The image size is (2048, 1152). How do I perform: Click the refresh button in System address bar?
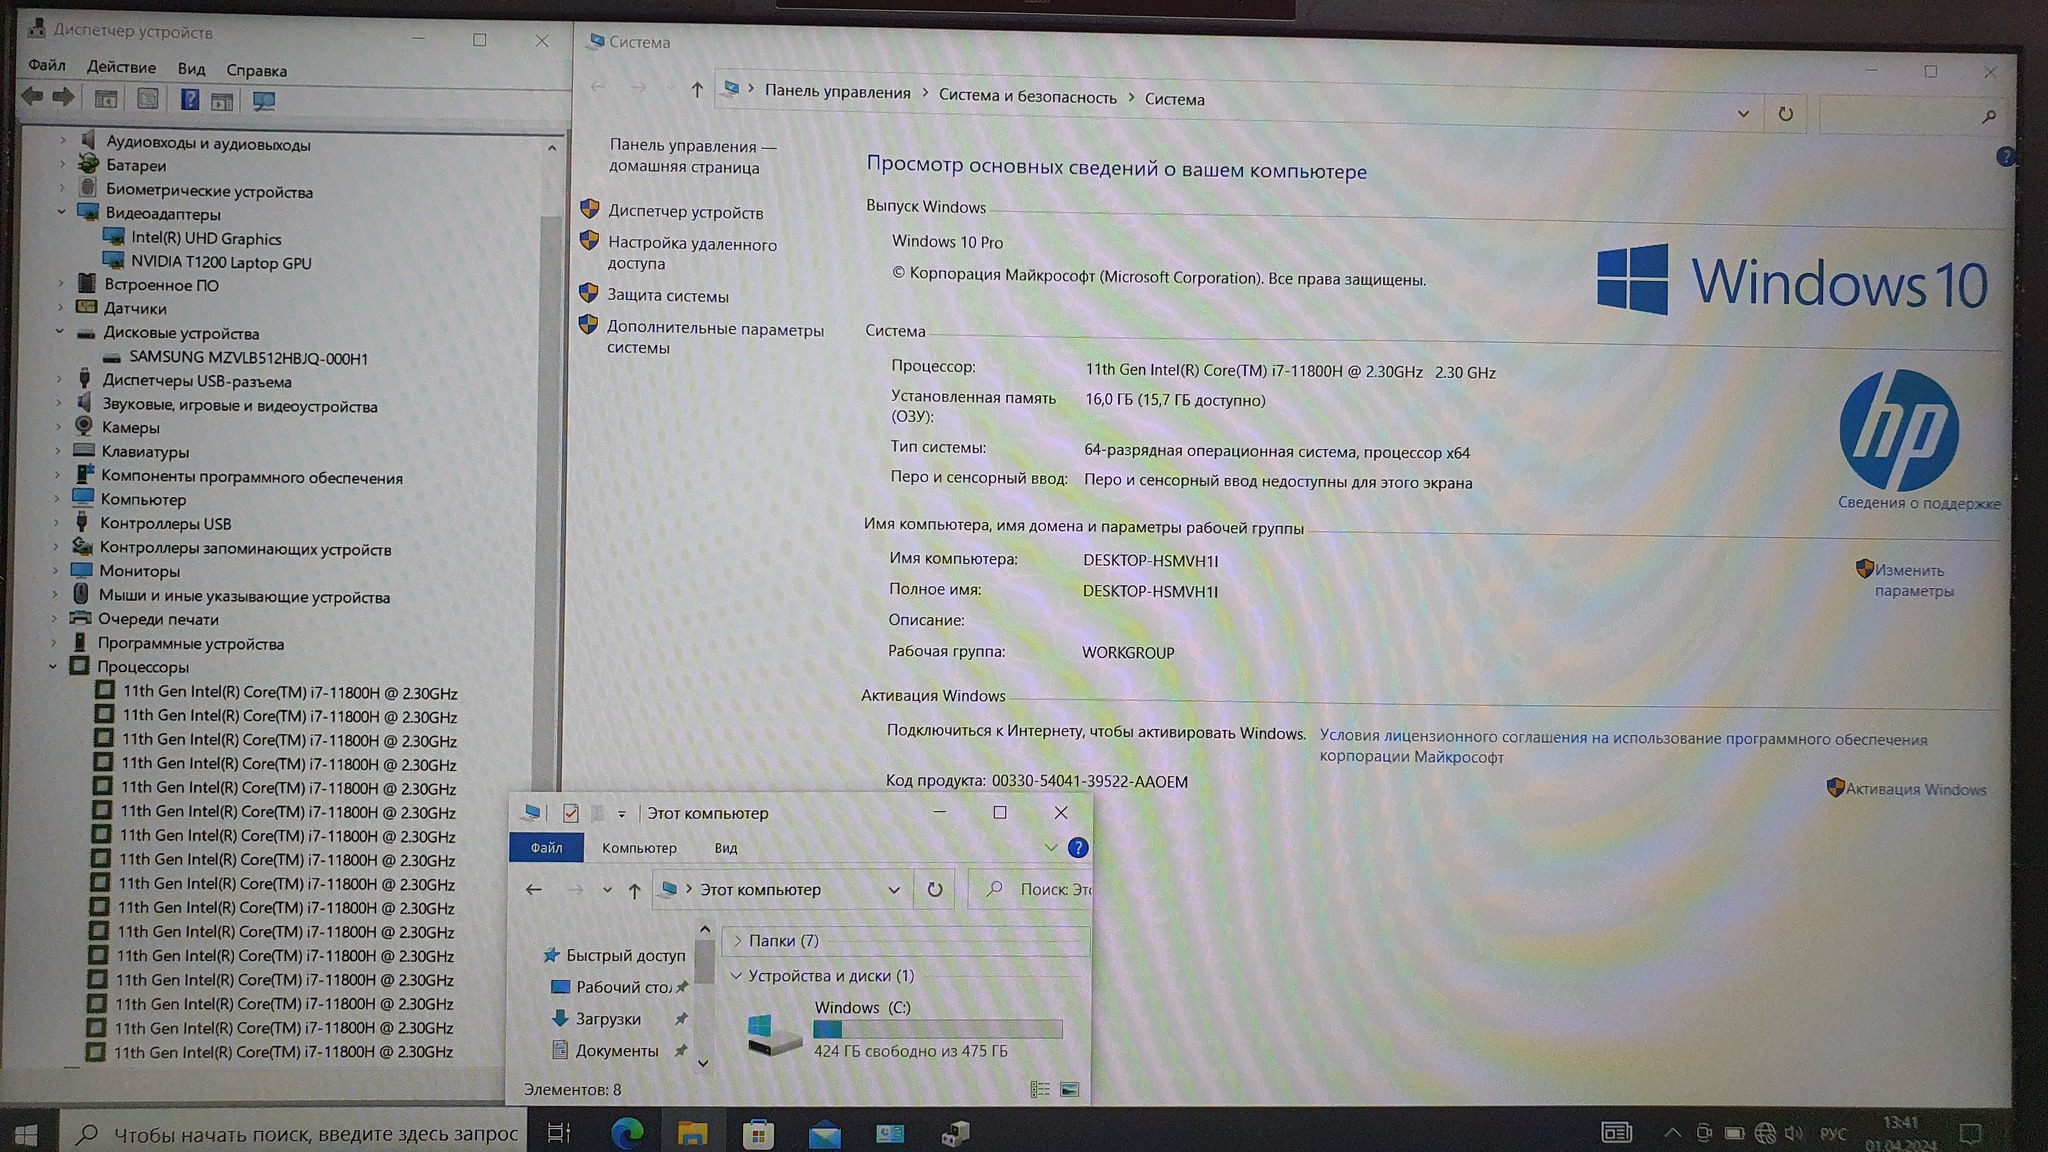point(1785,114)
